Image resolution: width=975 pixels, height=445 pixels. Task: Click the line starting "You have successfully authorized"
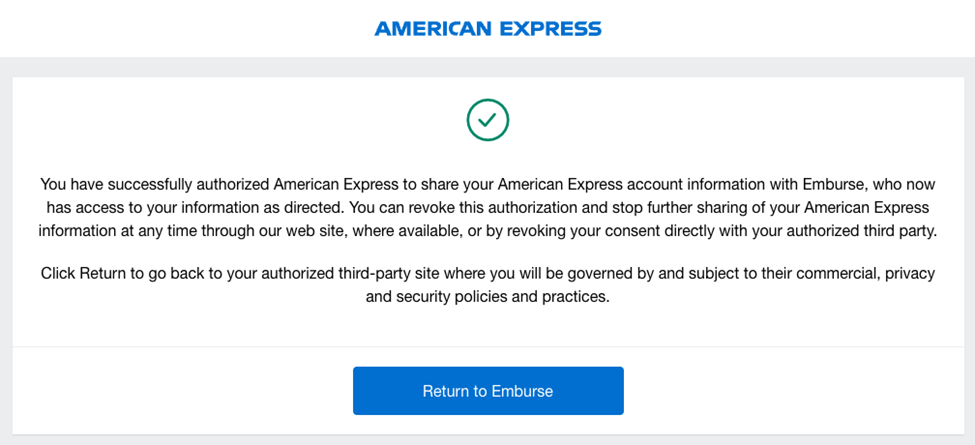[x=488, y=184]
